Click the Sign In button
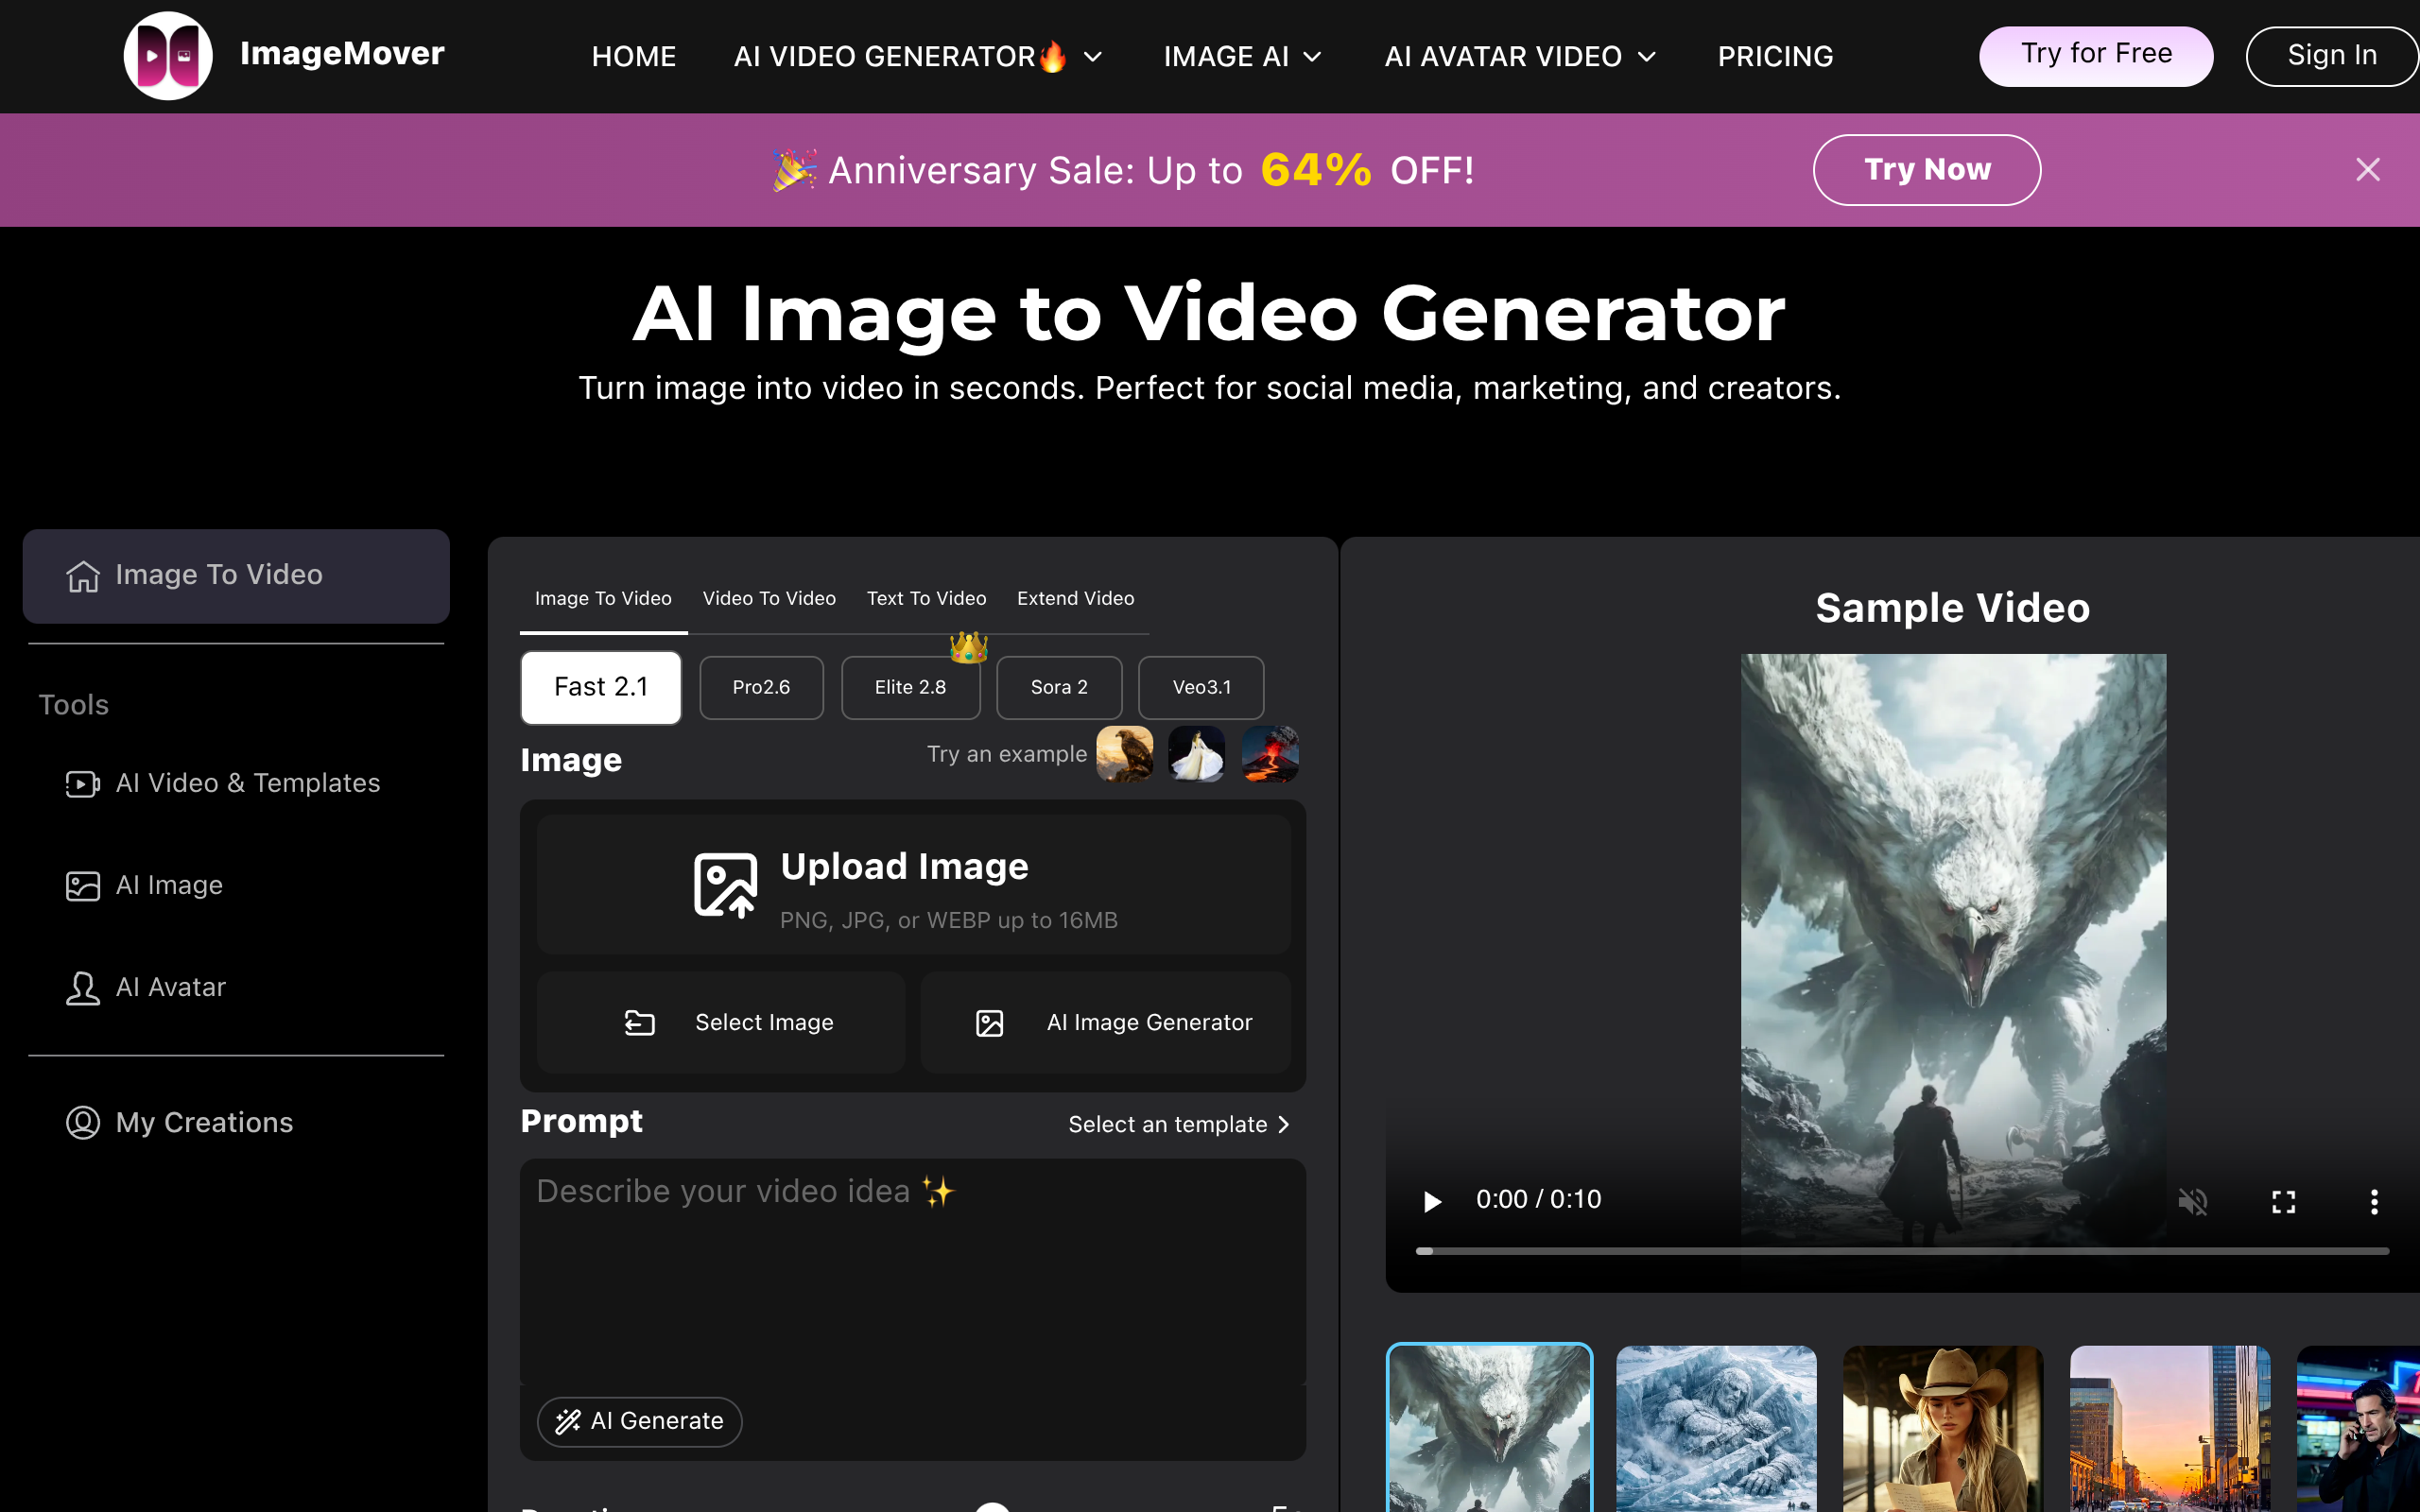The image size is (2420, 1512). click(2332, 56)
